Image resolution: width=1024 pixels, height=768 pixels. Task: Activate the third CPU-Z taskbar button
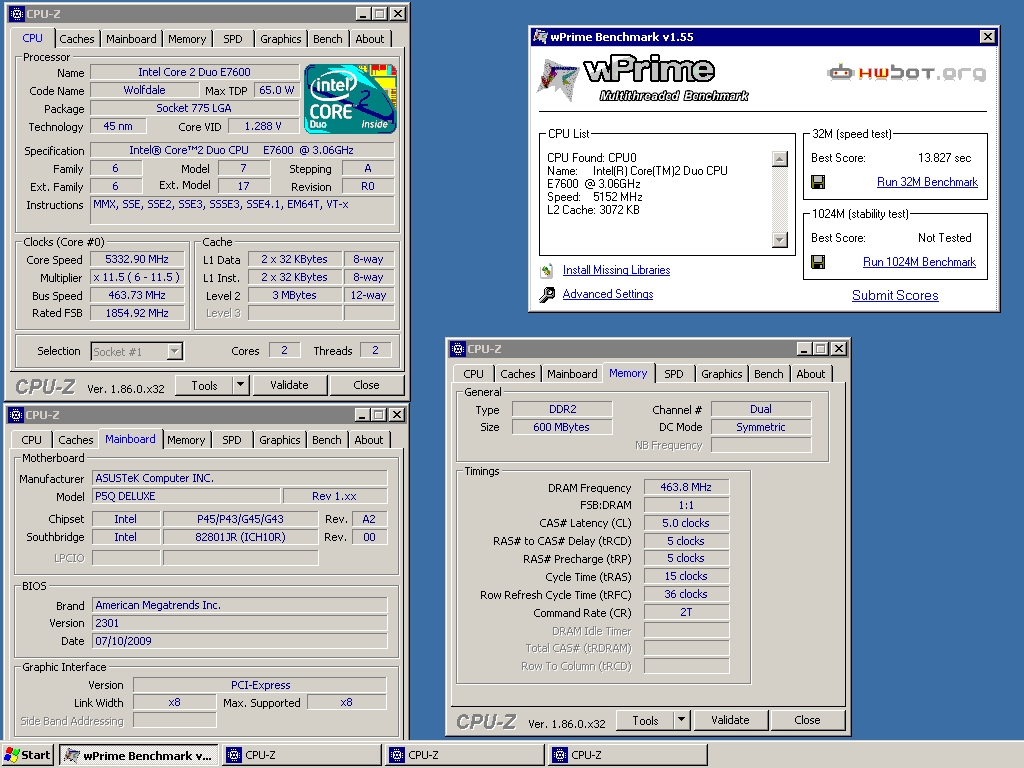click(628, 756)
